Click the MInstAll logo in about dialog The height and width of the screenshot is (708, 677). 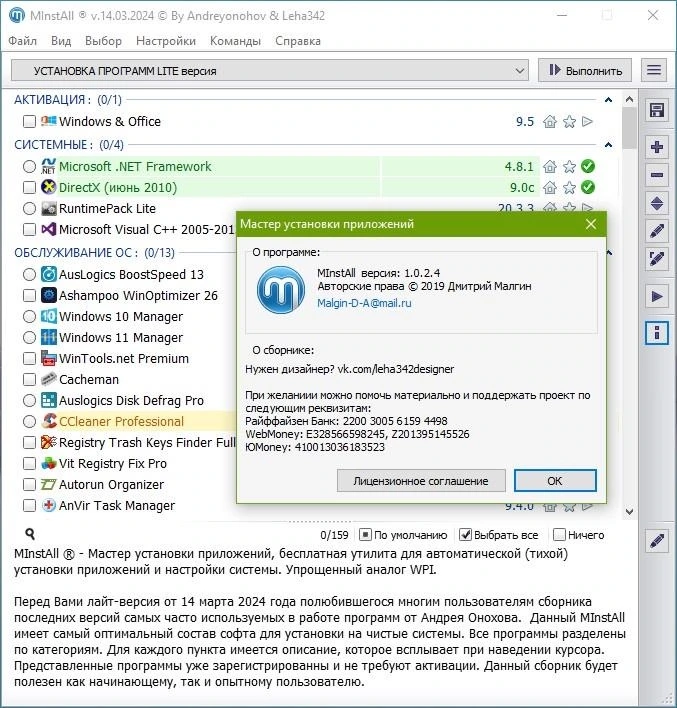280,289
